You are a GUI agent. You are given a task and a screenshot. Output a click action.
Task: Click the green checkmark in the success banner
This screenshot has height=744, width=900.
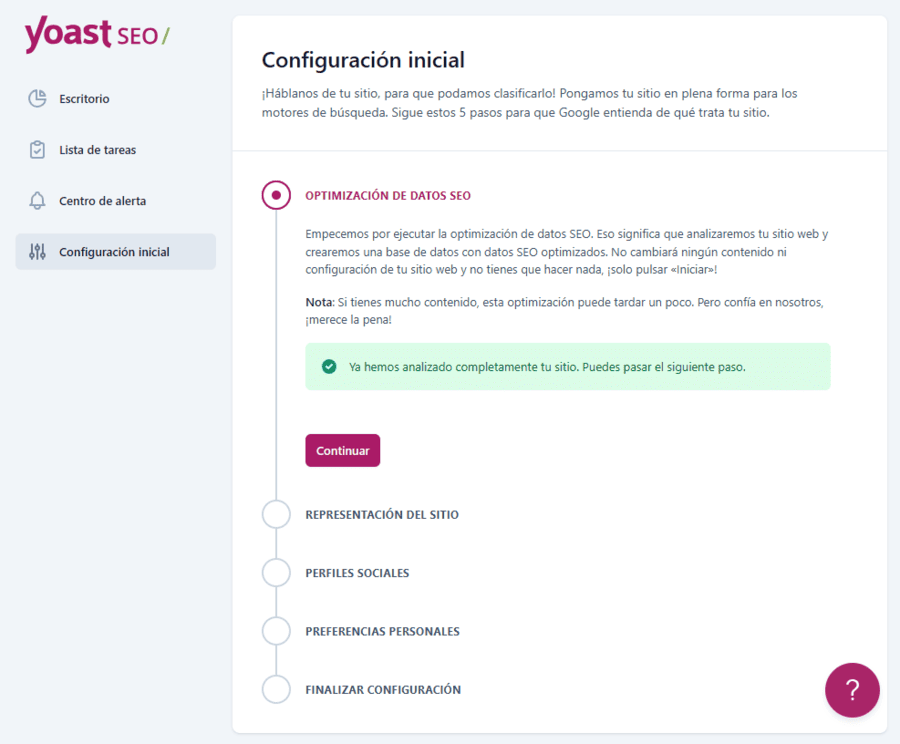[329, 366]
